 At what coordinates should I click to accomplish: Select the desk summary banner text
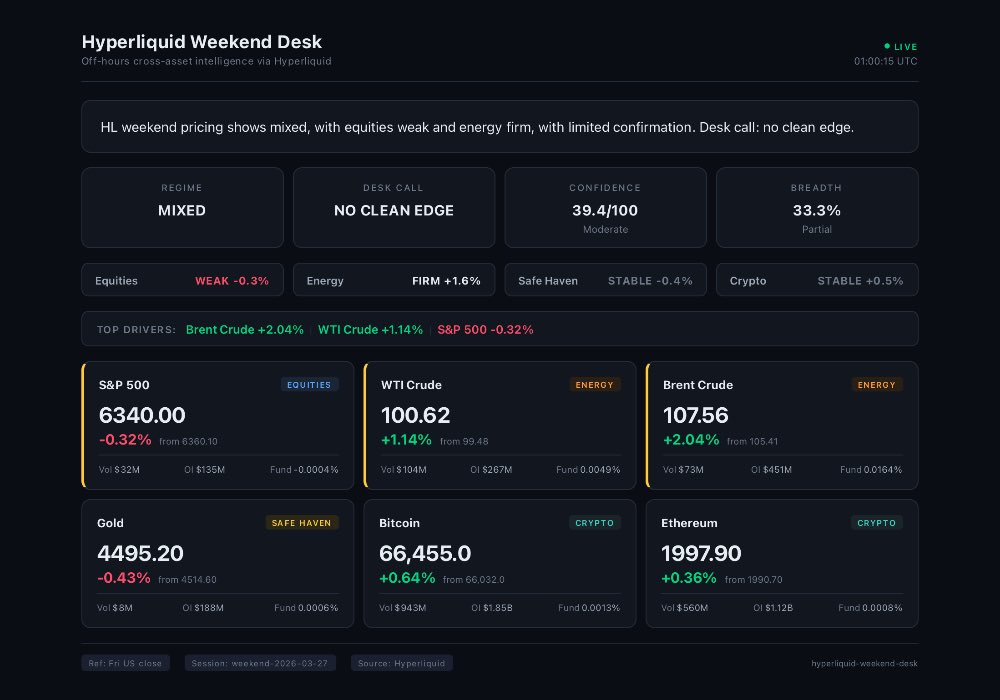click(x=477, y=127)
